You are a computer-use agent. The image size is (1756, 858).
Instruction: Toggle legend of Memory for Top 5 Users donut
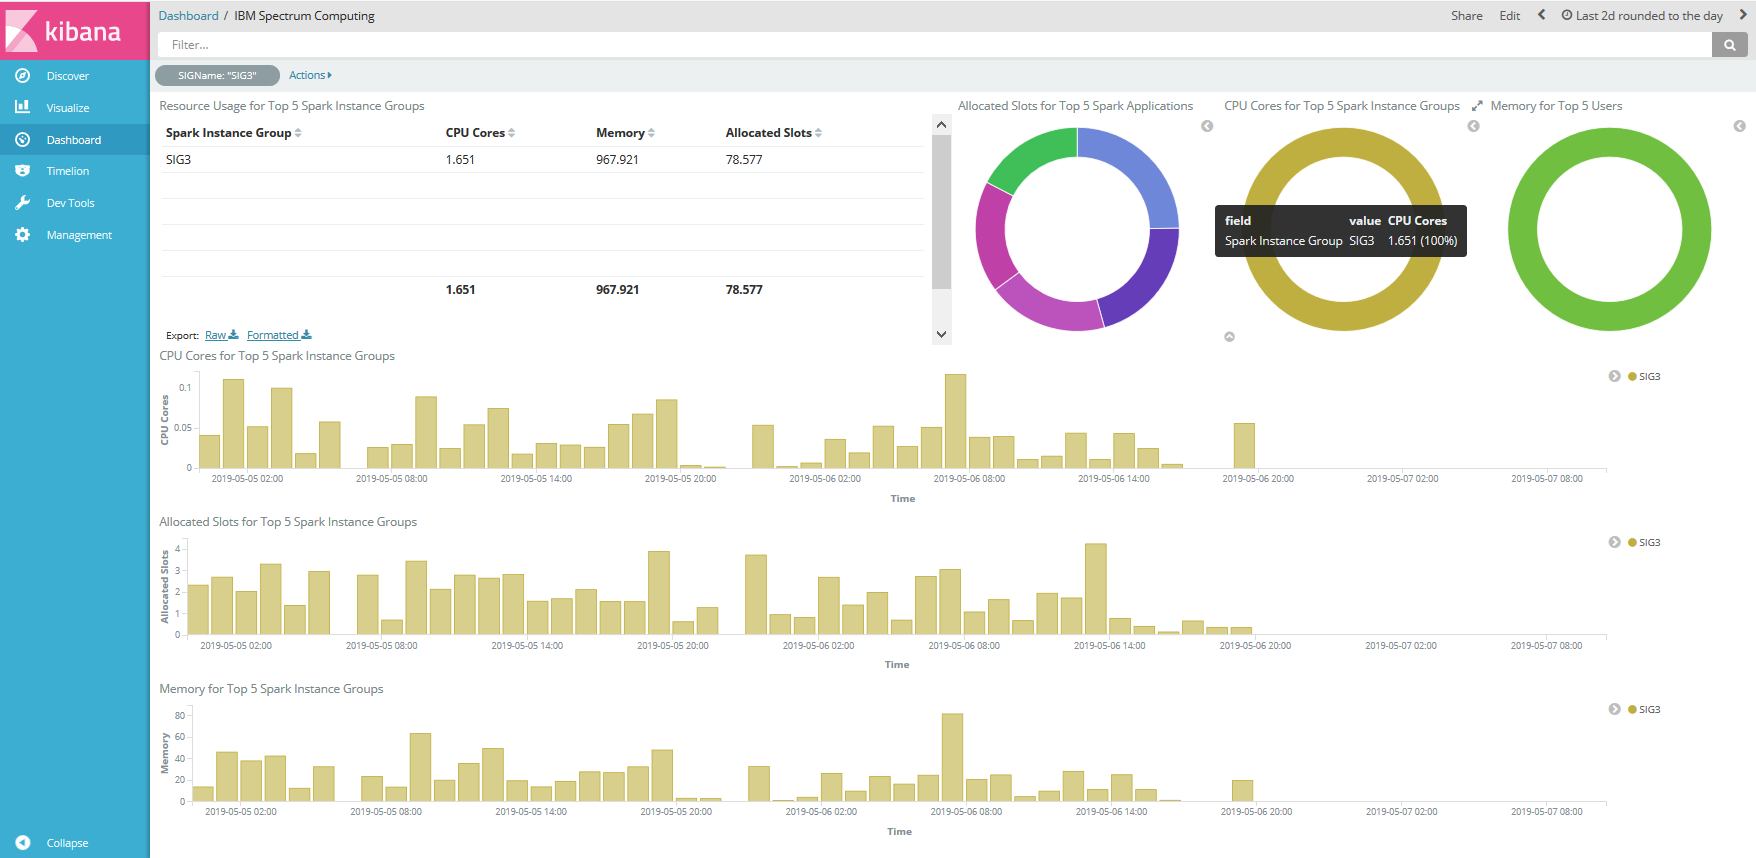tap(1739, 126)
